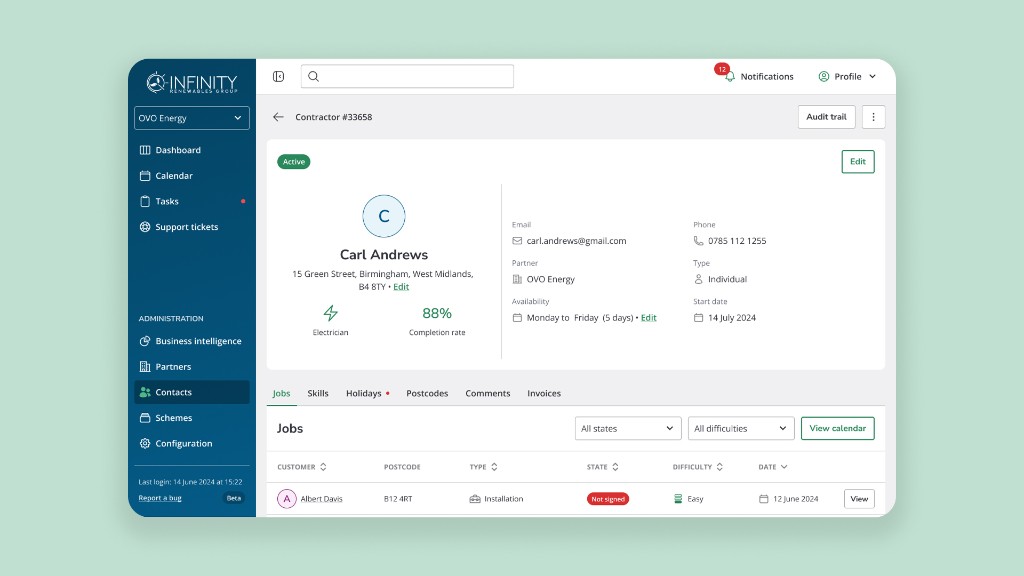Click the Edit link next to availability
The image size is (1024, 576).
point(648,318)
